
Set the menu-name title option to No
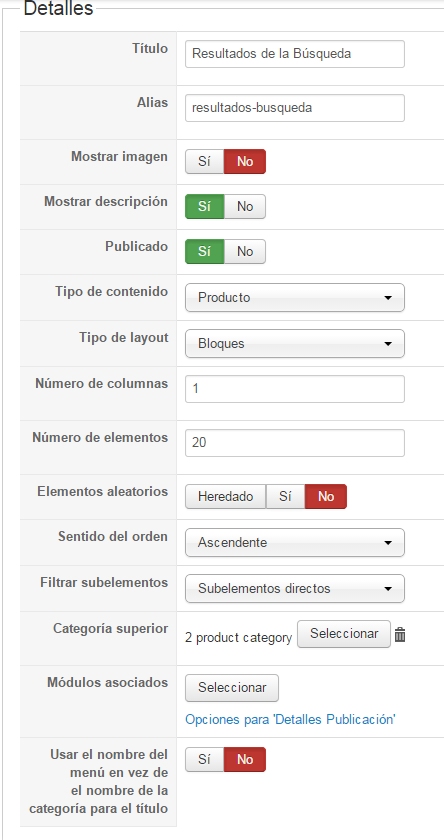pos(245,759)
